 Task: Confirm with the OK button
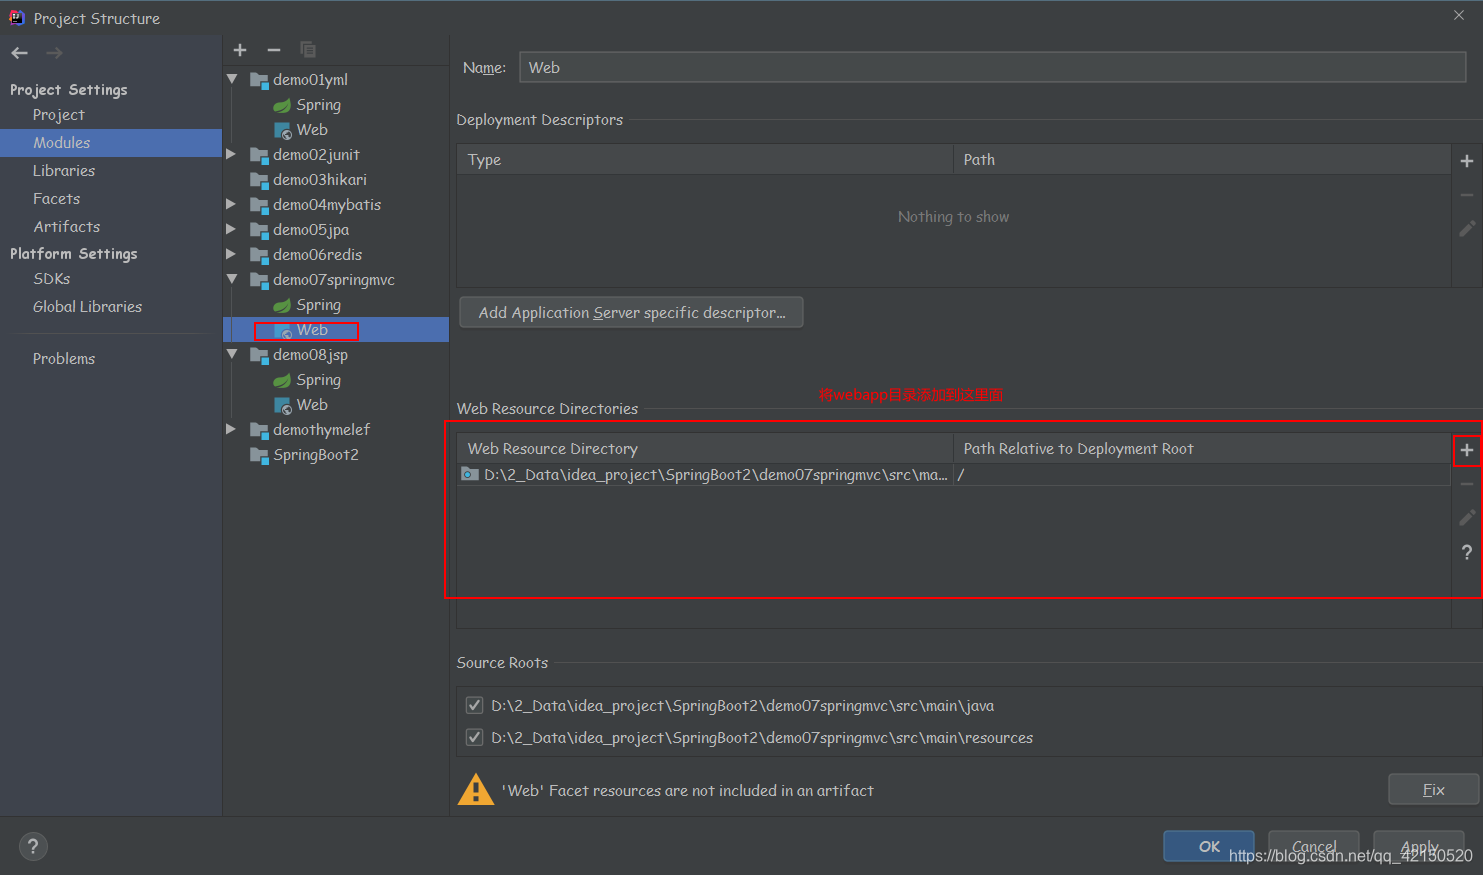tap(1209, 846)
